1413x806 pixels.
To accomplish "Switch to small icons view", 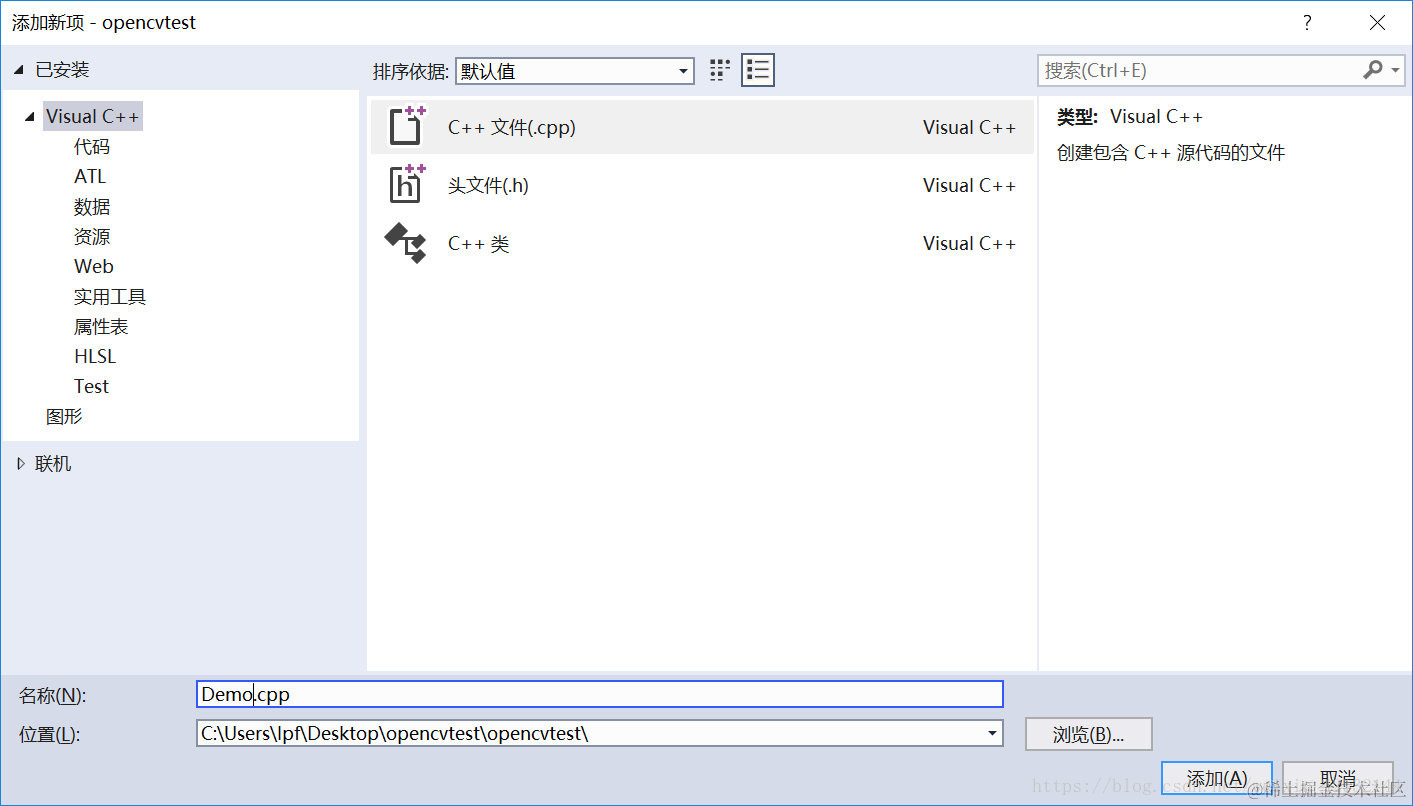I will (720, 70).
